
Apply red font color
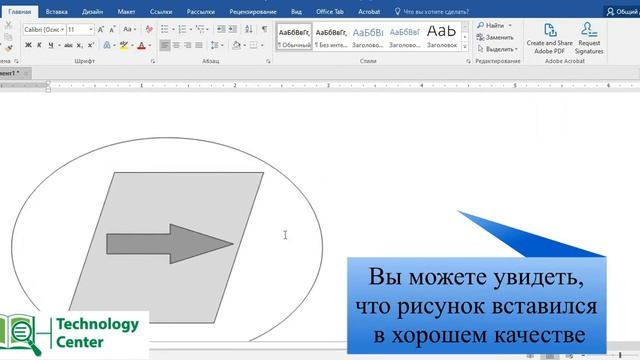(142, 45)
